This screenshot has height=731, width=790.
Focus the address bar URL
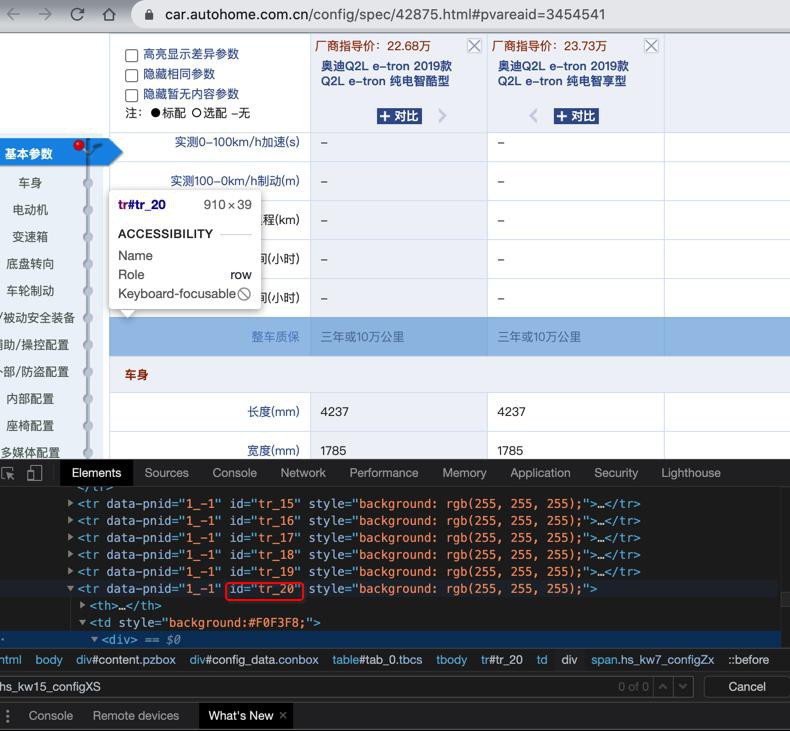[x=385, y=14]
